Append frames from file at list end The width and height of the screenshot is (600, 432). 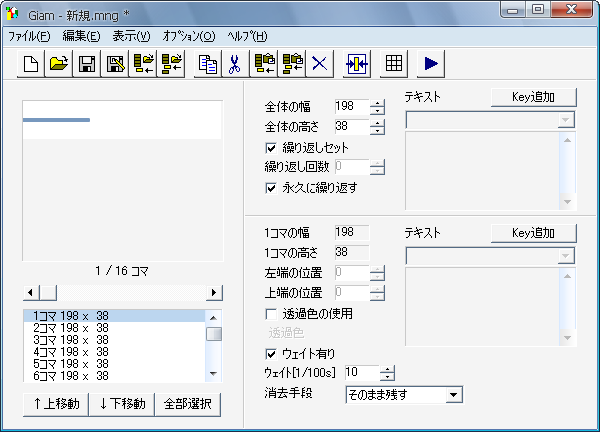coord(143,64)
